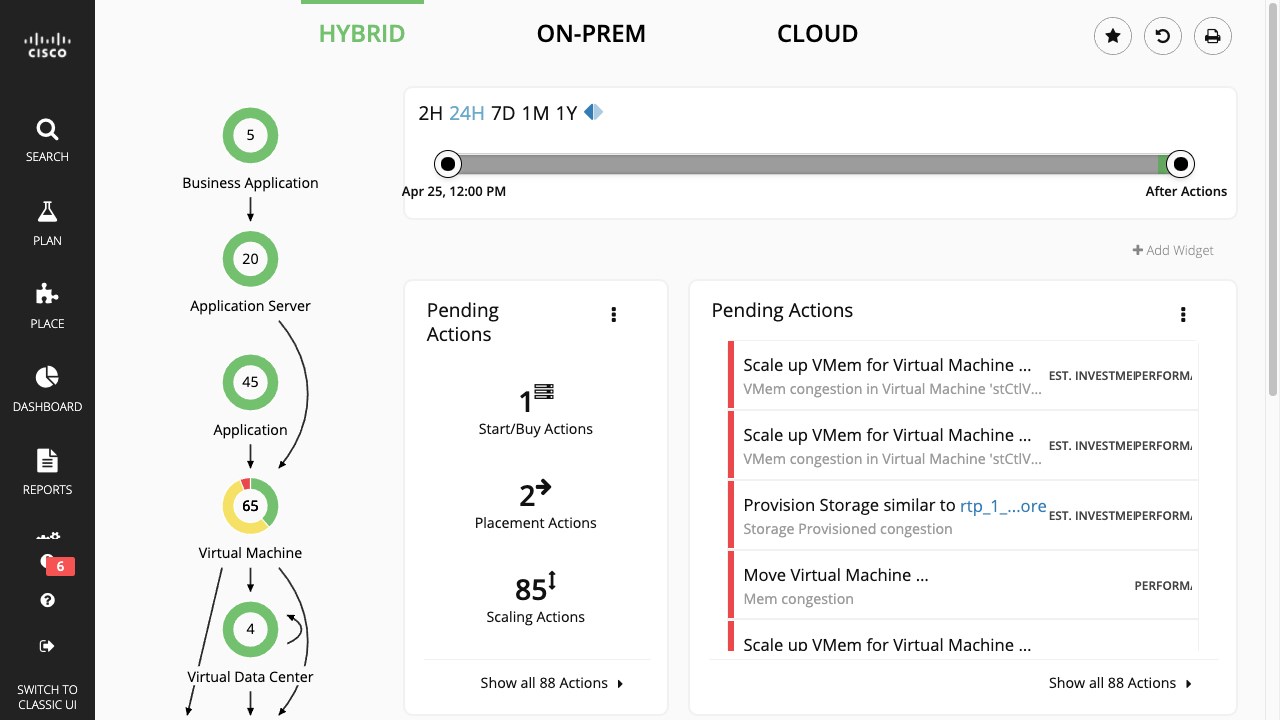Open the Application ring with 45
This screenshot has height=720, width=1280.
250,382
